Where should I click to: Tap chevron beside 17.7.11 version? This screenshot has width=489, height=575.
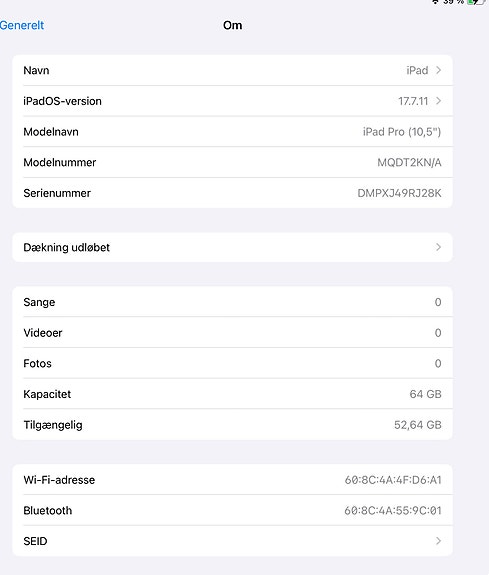[438, 101]
